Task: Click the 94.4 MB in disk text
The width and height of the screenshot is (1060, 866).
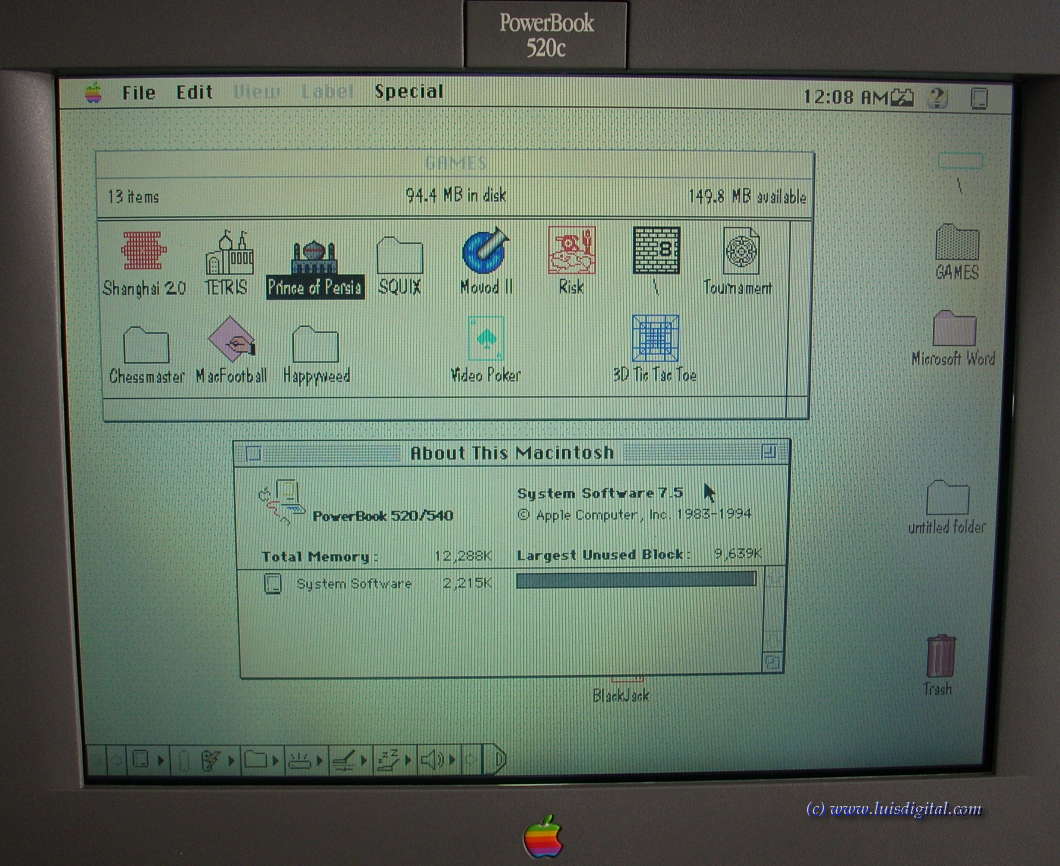Action: (456, 195)
